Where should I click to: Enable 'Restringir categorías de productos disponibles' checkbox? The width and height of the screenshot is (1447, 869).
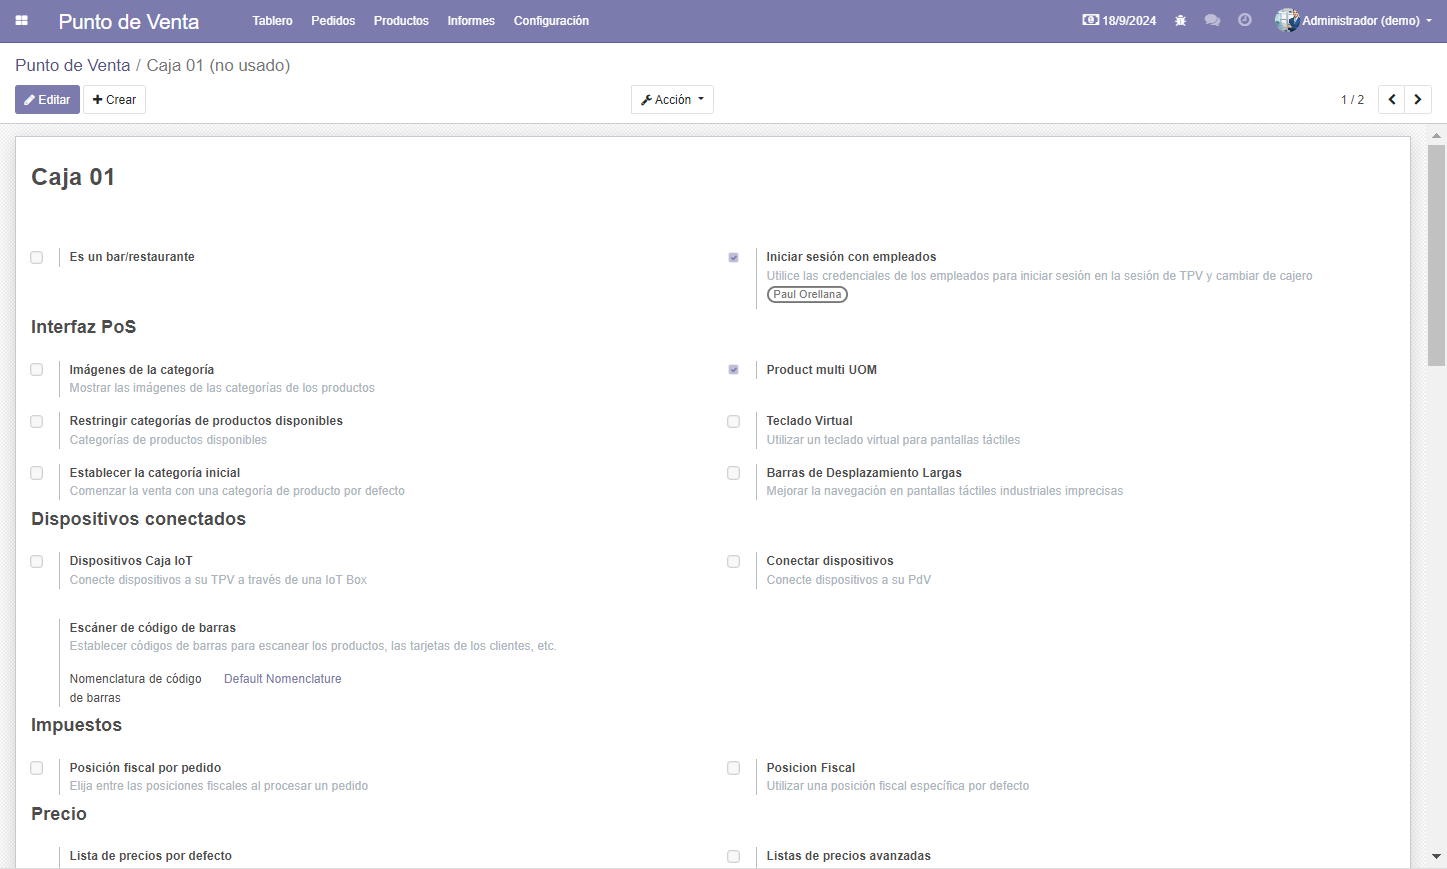click(37, 422)
